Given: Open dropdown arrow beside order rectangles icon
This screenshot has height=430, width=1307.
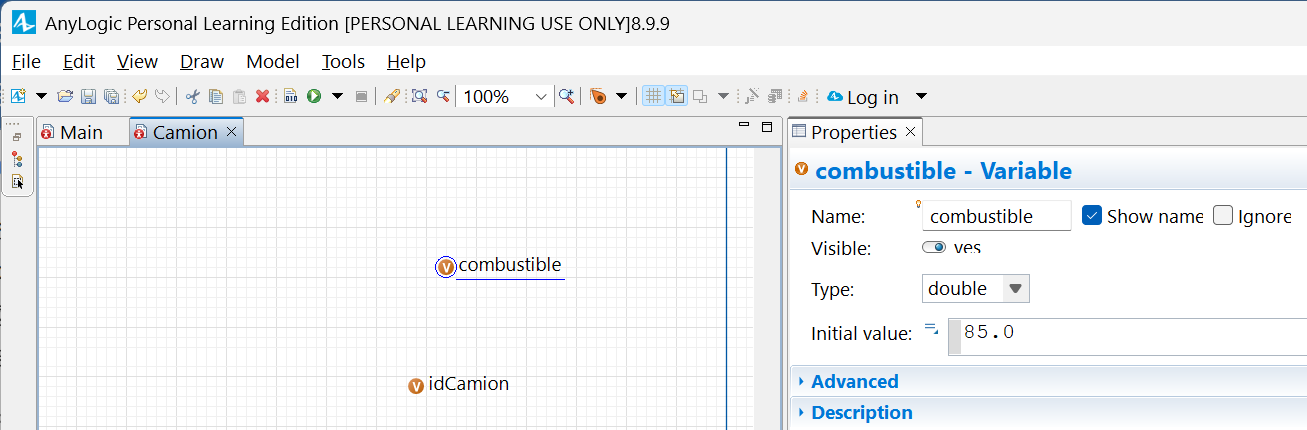Looking at the screenshot, I should (x=723, y=96).
